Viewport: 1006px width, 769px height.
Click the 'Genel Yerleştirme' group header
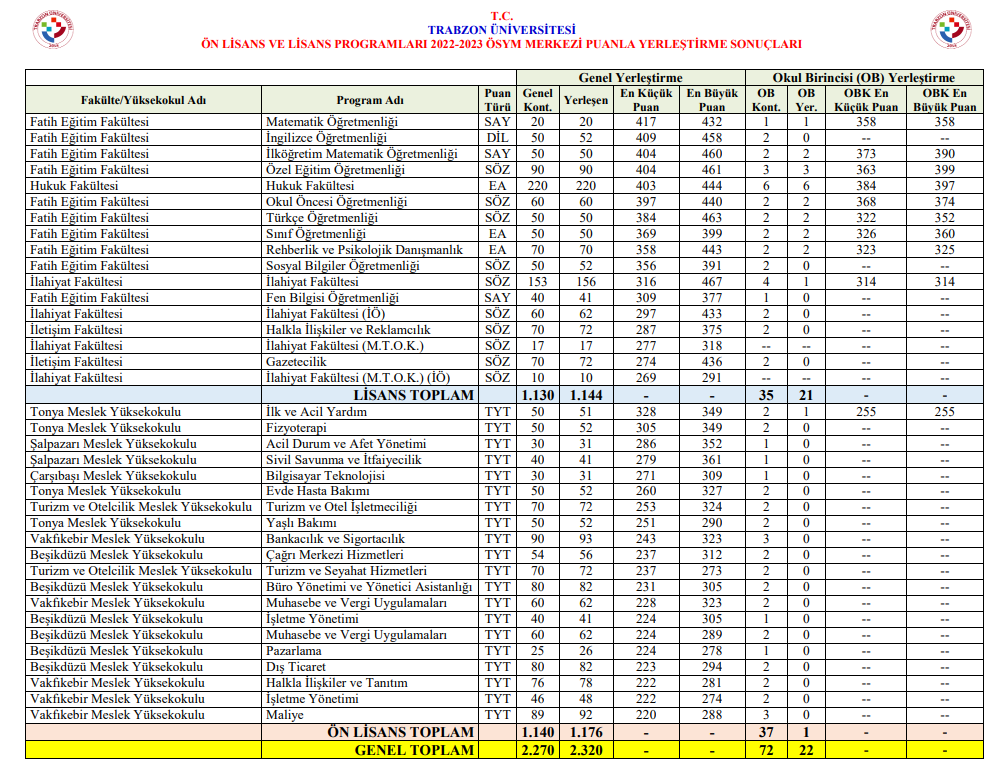point(631,78)
